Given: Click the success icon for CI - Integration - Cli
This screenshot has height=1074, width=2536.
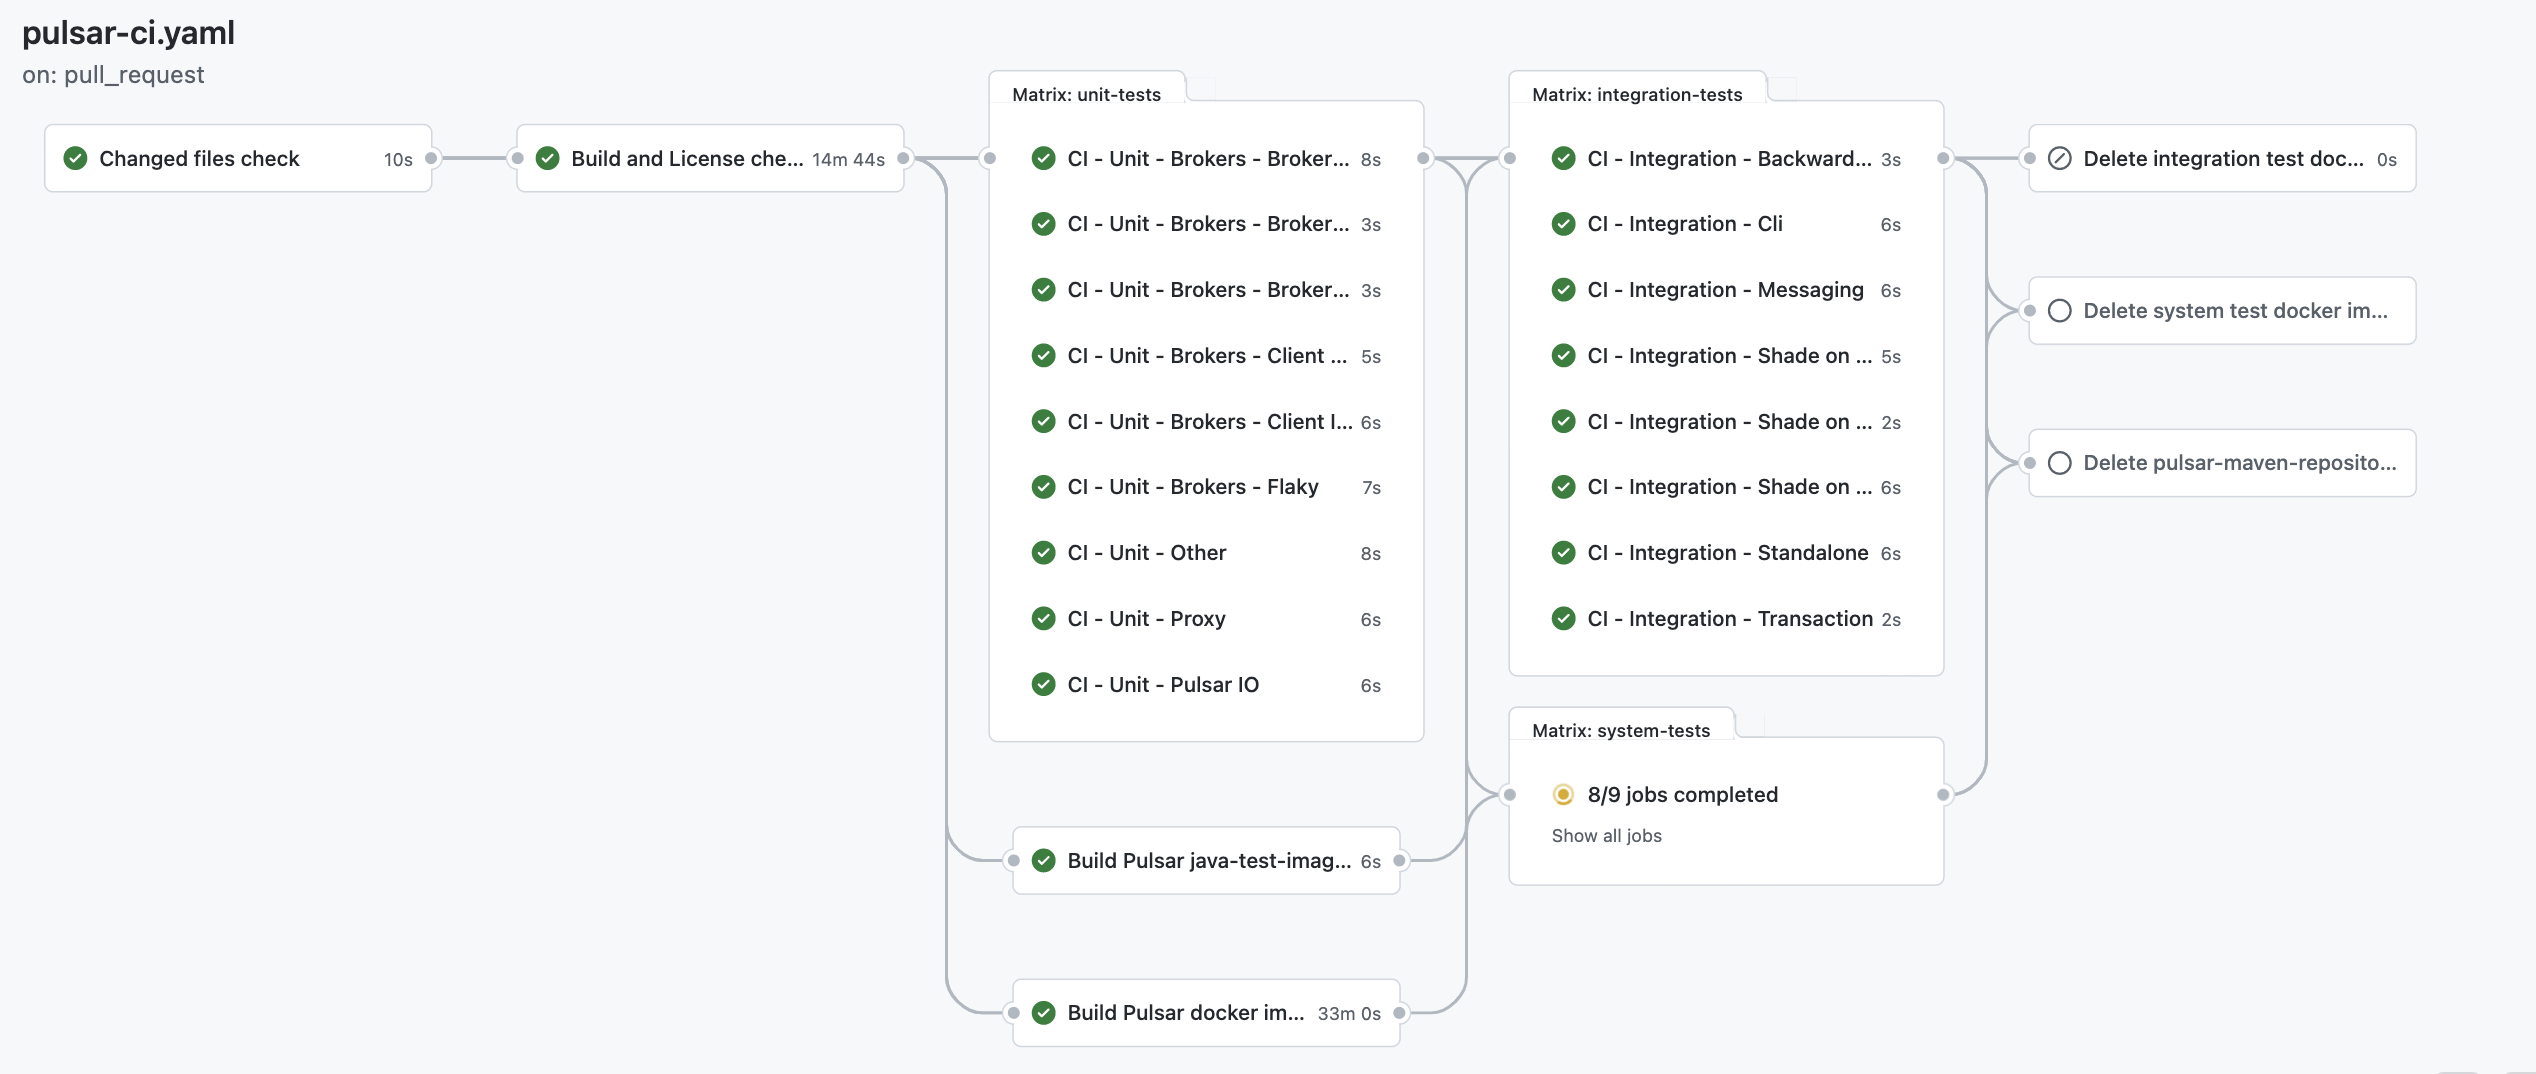Looking at the screenshot, I should (1563, 224).
